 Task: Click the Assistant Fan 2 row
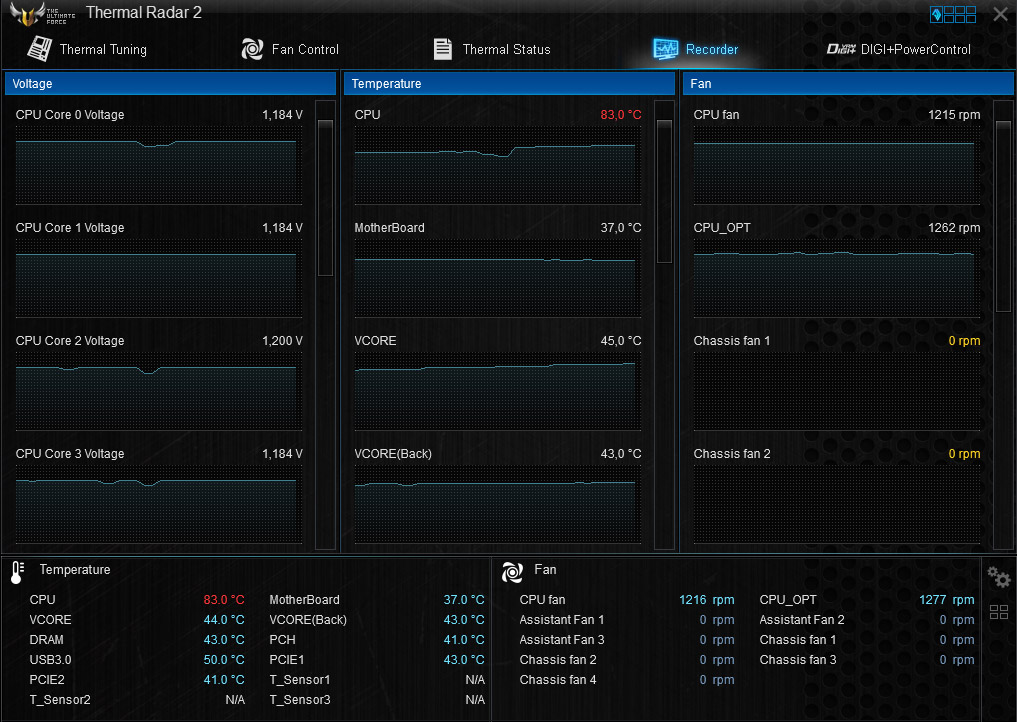867,620
